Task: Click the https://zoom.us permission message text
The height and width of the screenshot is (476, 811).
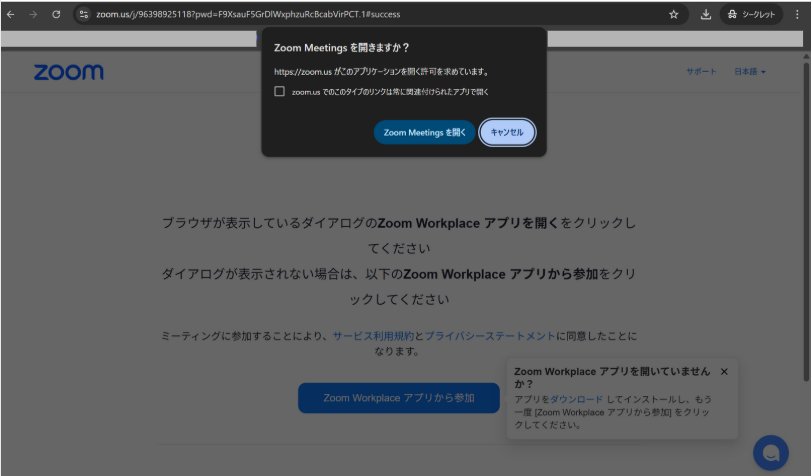Action: tap(382, 72)
